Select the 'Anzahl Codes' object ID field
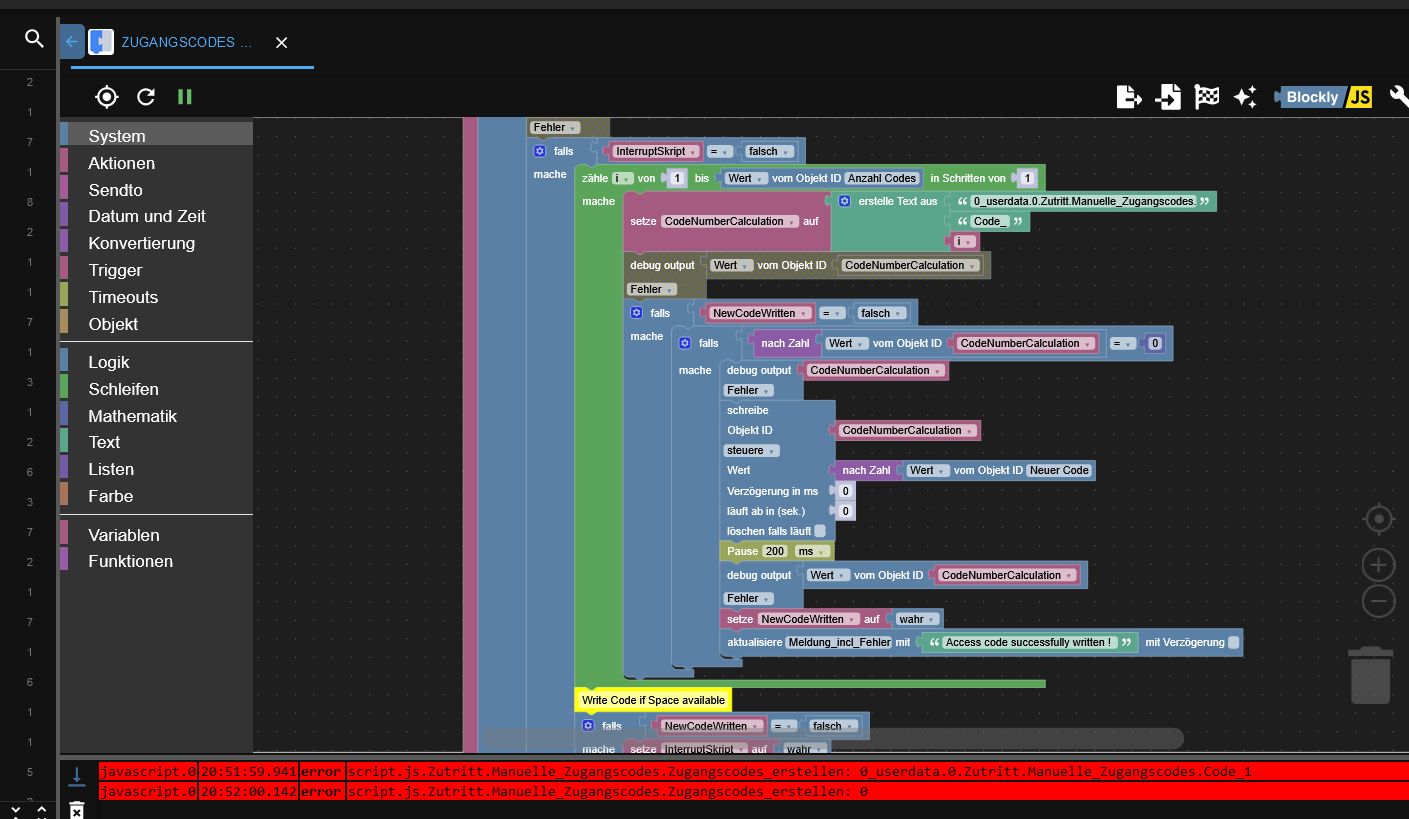Image resolution: width=1409 pixels, height=819 pixels. (882, 178)
